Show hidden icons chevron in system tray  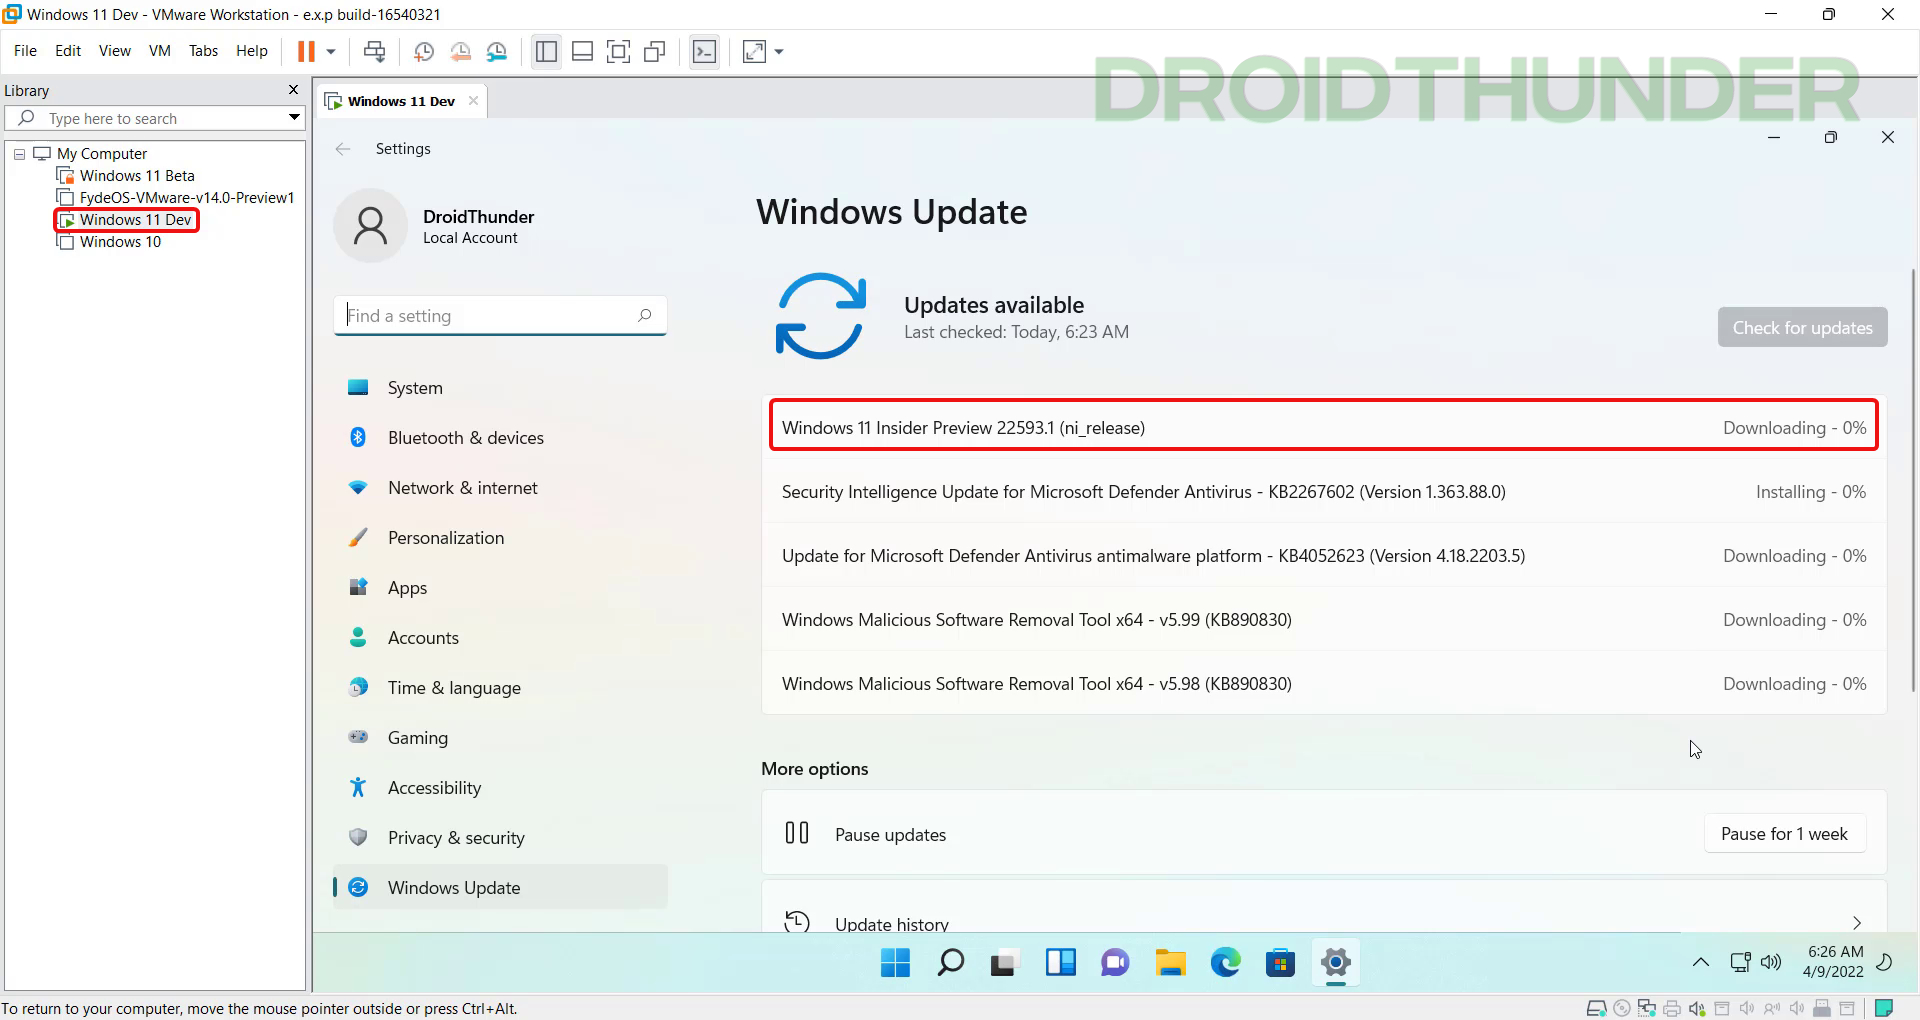click(x=1700, y=962)
